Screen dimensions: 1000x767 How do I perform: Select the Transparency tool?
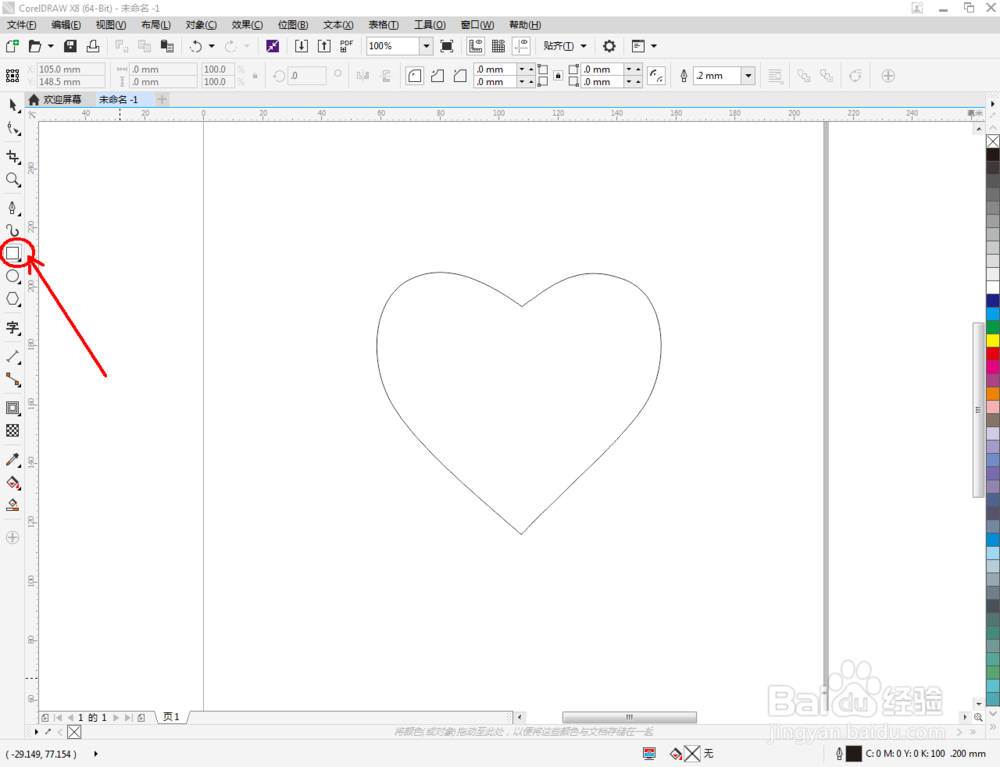tap(13, 430)
